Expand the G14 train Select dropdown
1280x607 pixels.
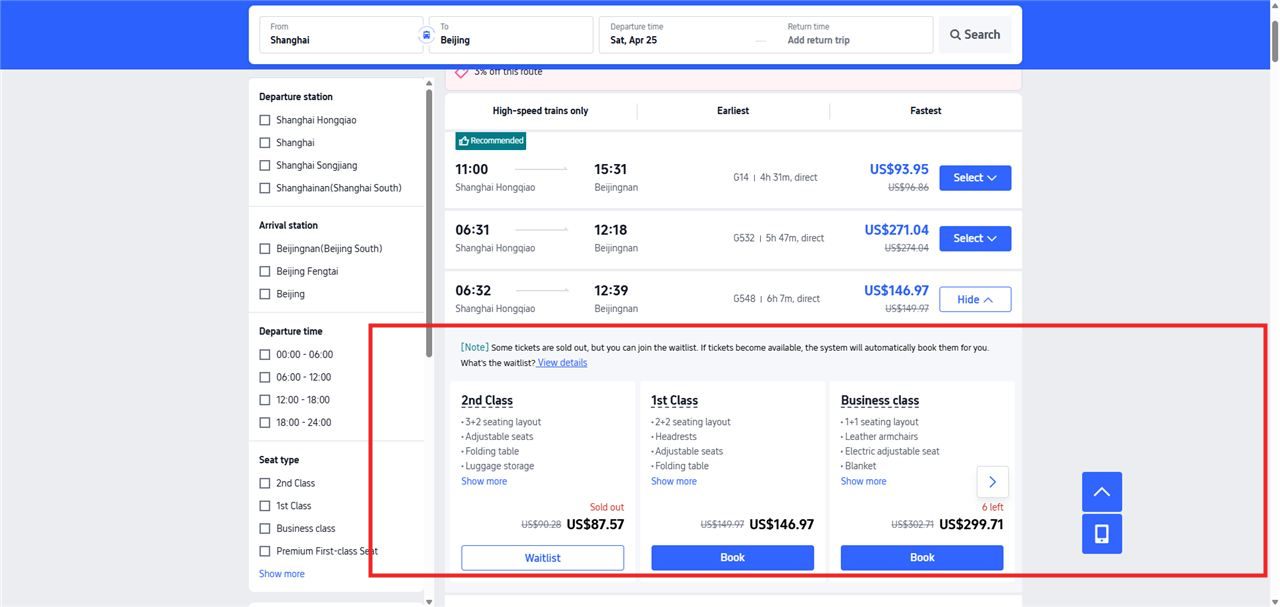click(974, 178)
